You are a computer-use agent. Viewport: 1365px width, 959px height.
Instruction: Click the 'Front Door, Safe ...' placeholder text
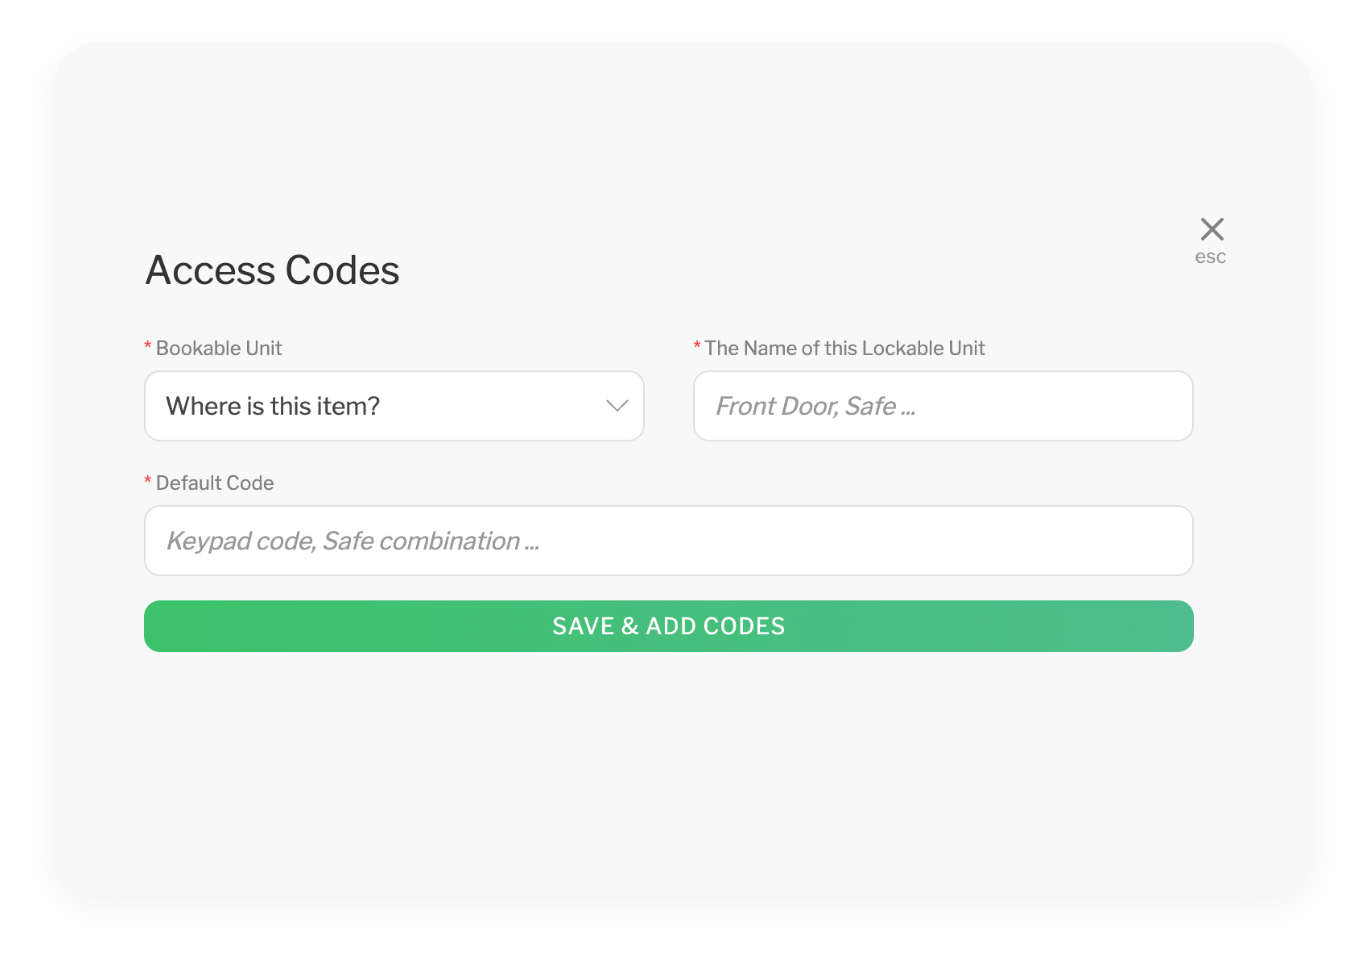point(815,406)
